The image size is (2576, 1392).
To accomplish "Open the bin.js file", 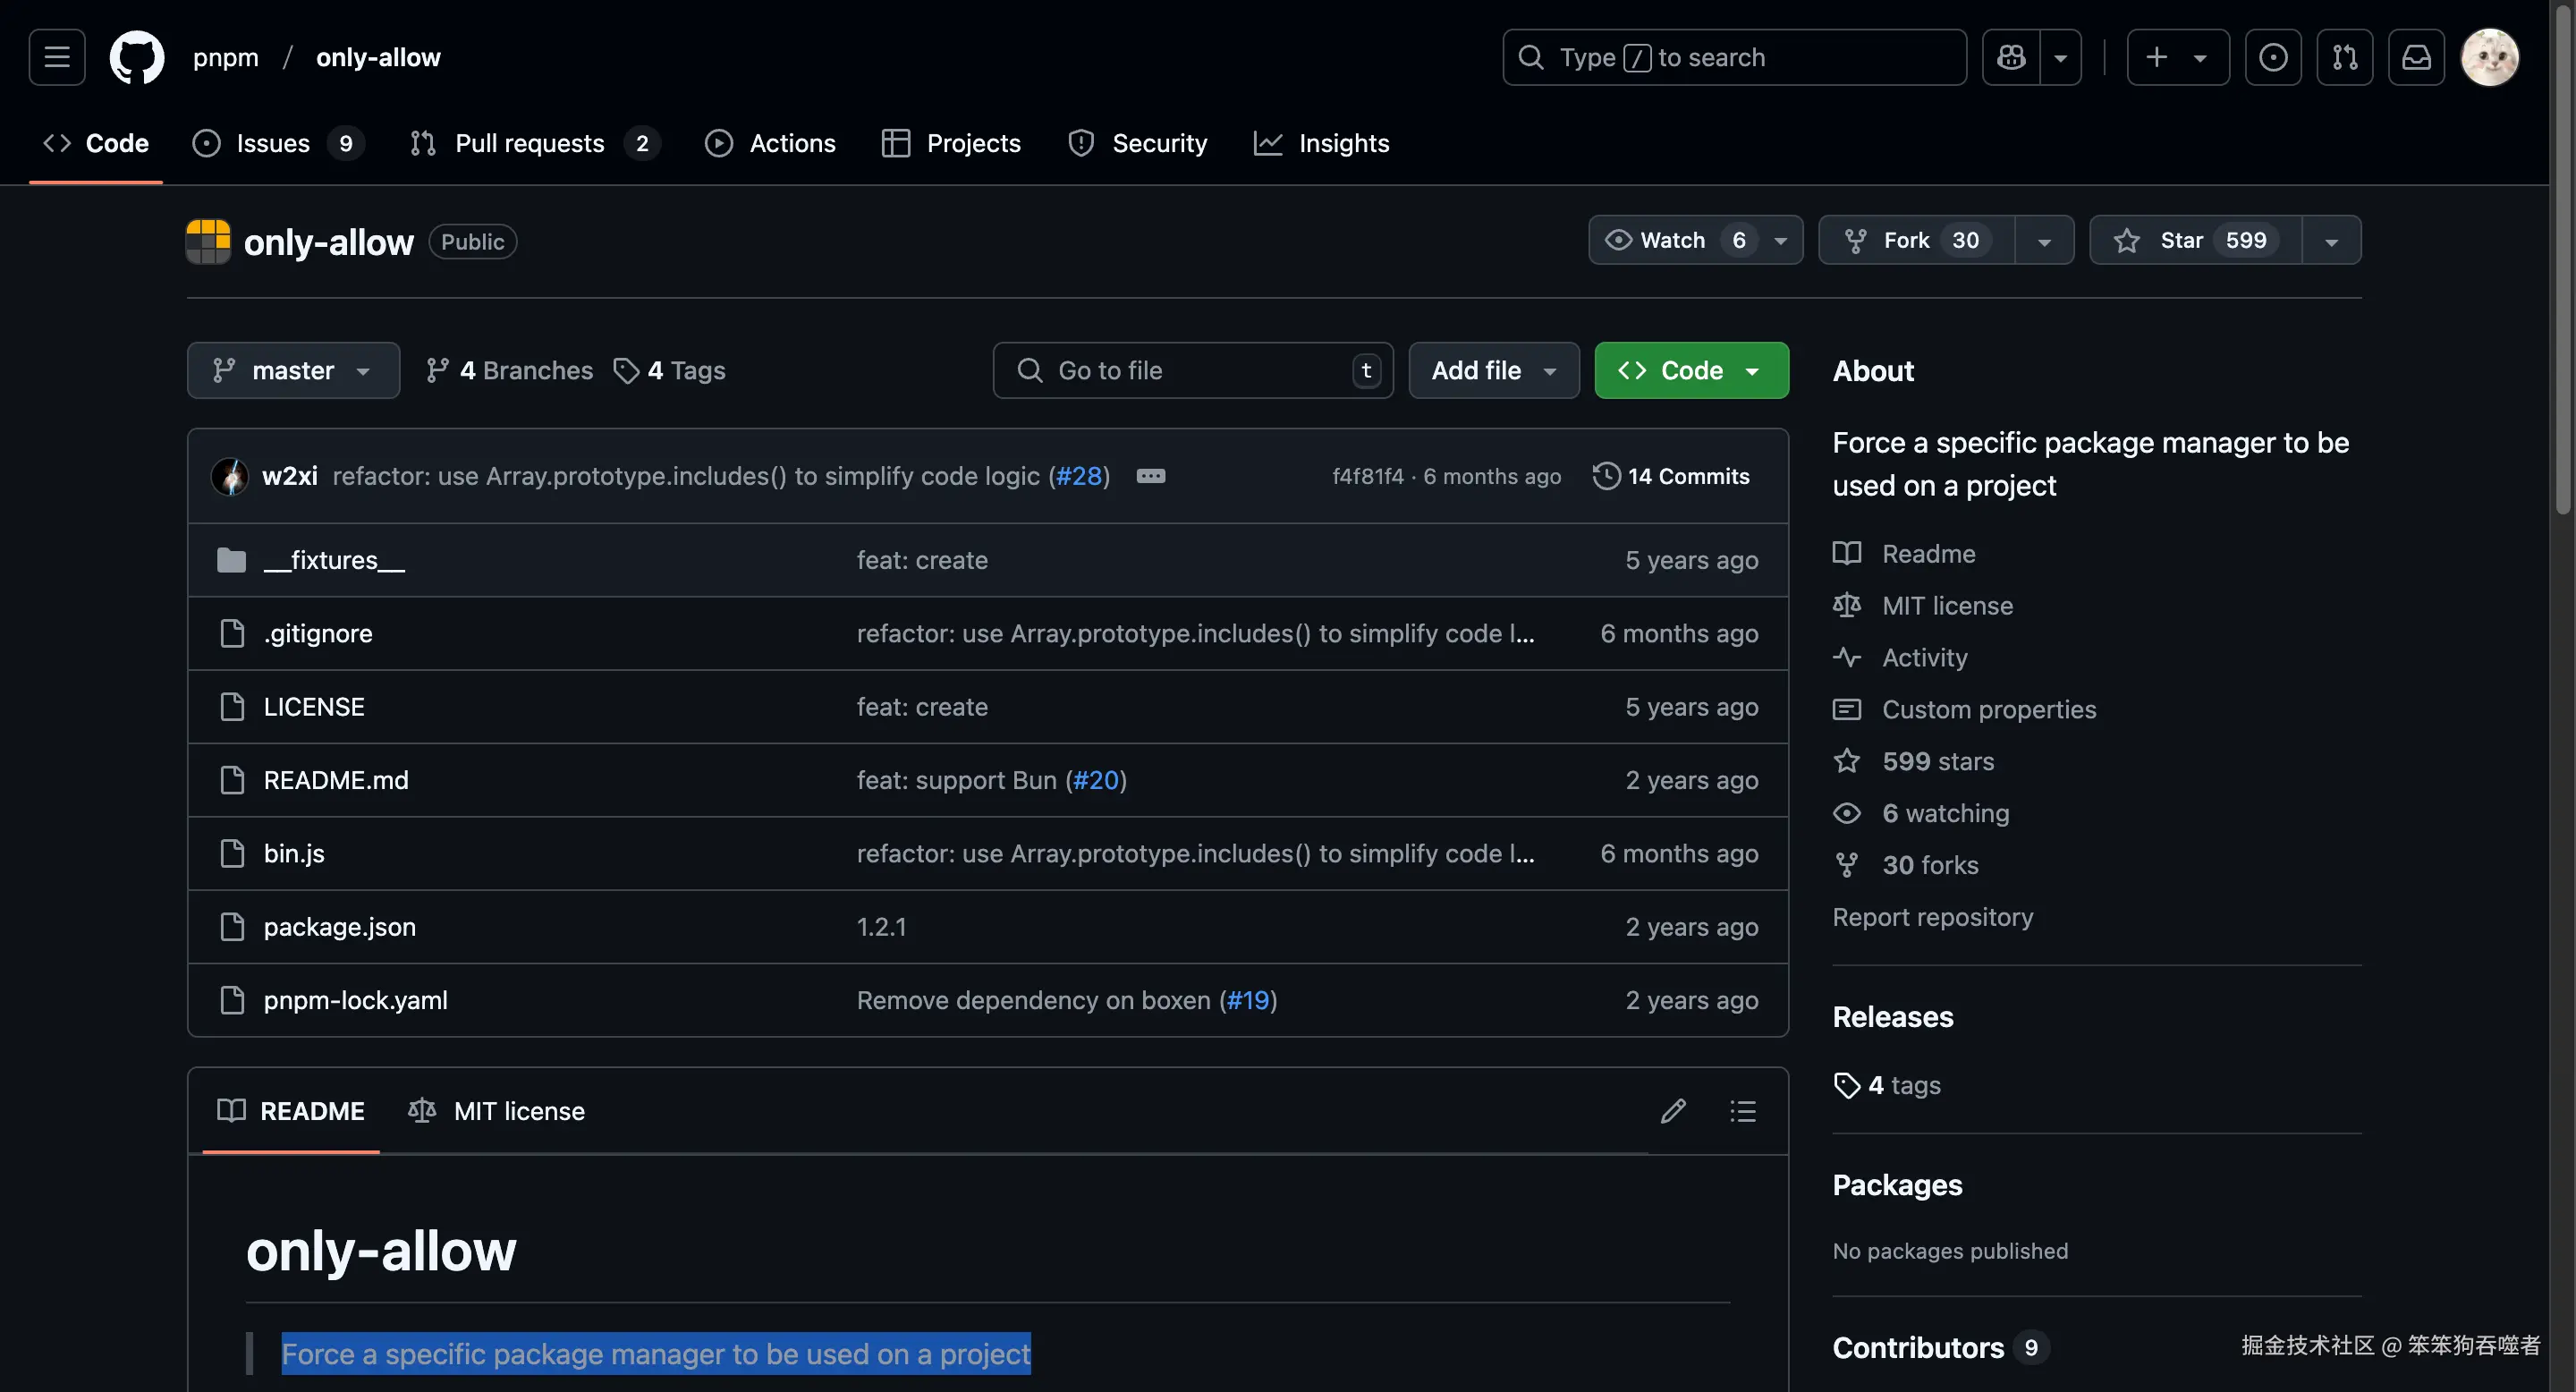I will point(294,853).
